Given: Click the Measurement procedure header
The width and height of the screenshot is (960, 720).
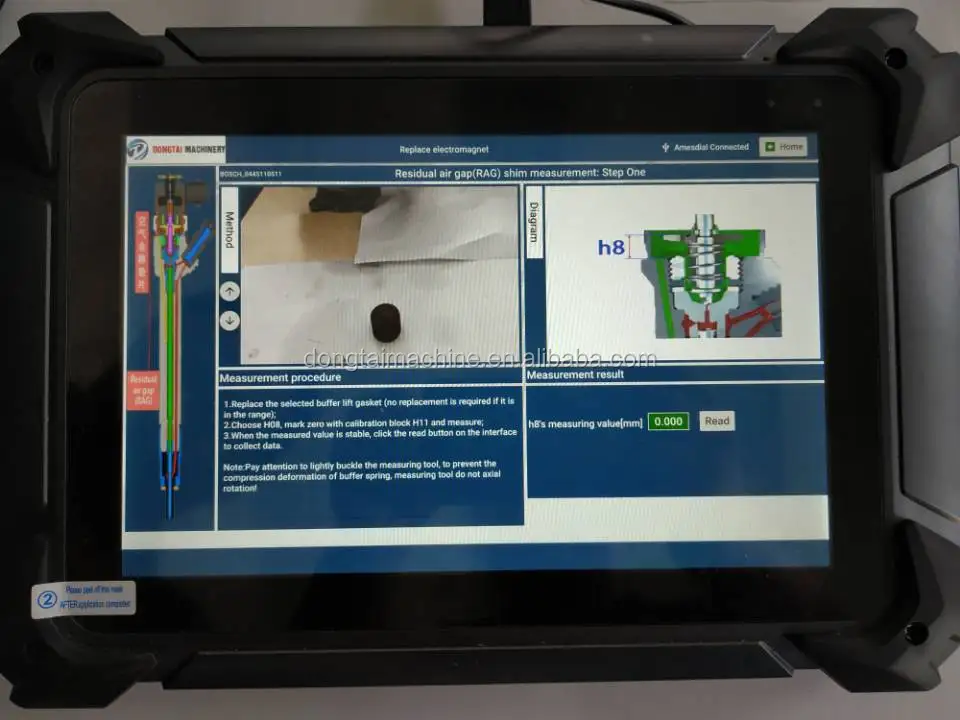Looking at the screenshot, I should pyautogui.click(x=280, y=378).
